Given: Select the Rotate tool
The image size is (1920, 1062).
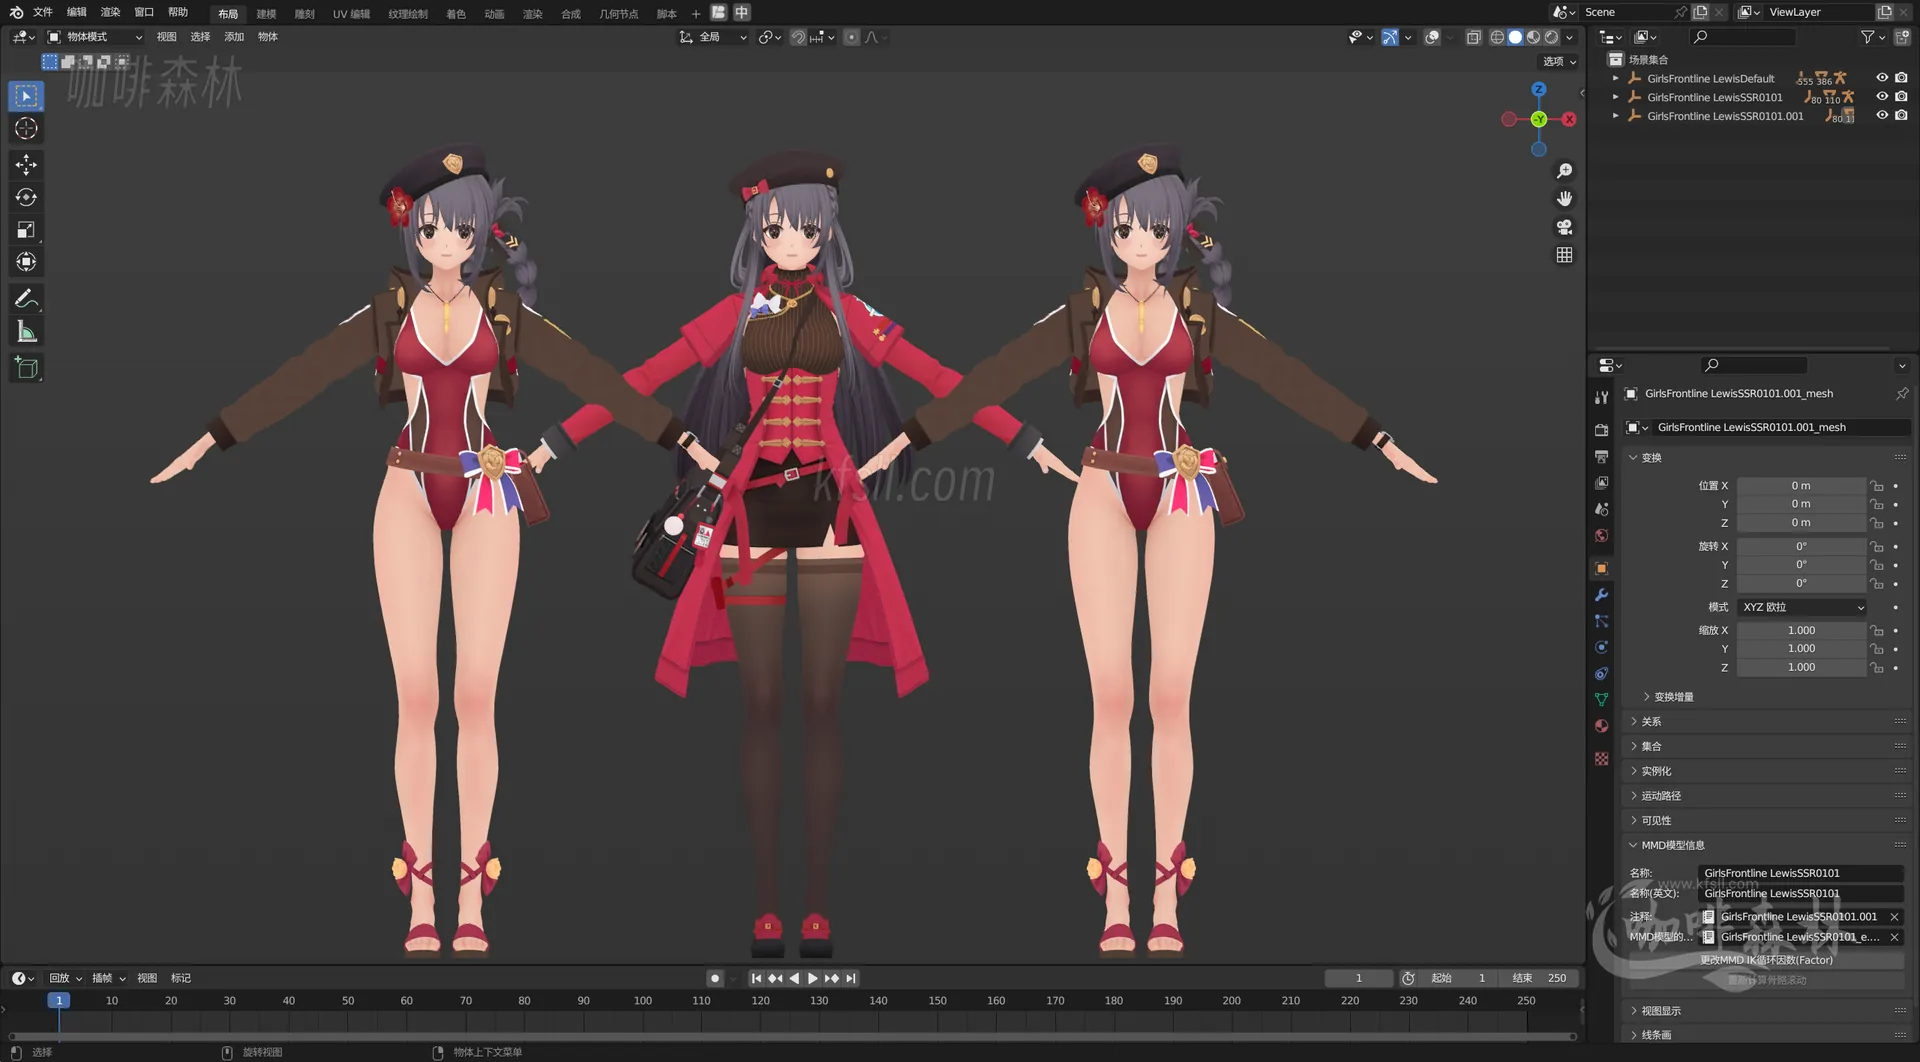Looking at the screenshot, I should [x=25, y=197].
